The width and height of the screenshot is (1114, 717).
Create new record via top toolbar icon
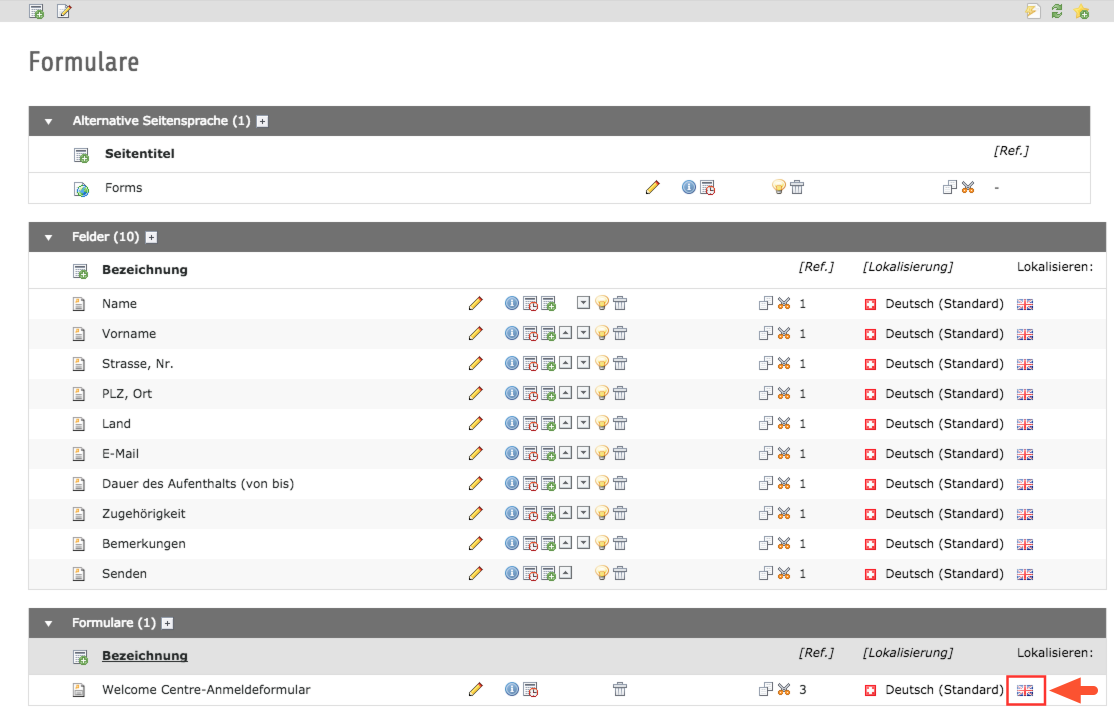click(x=36, y=11)
